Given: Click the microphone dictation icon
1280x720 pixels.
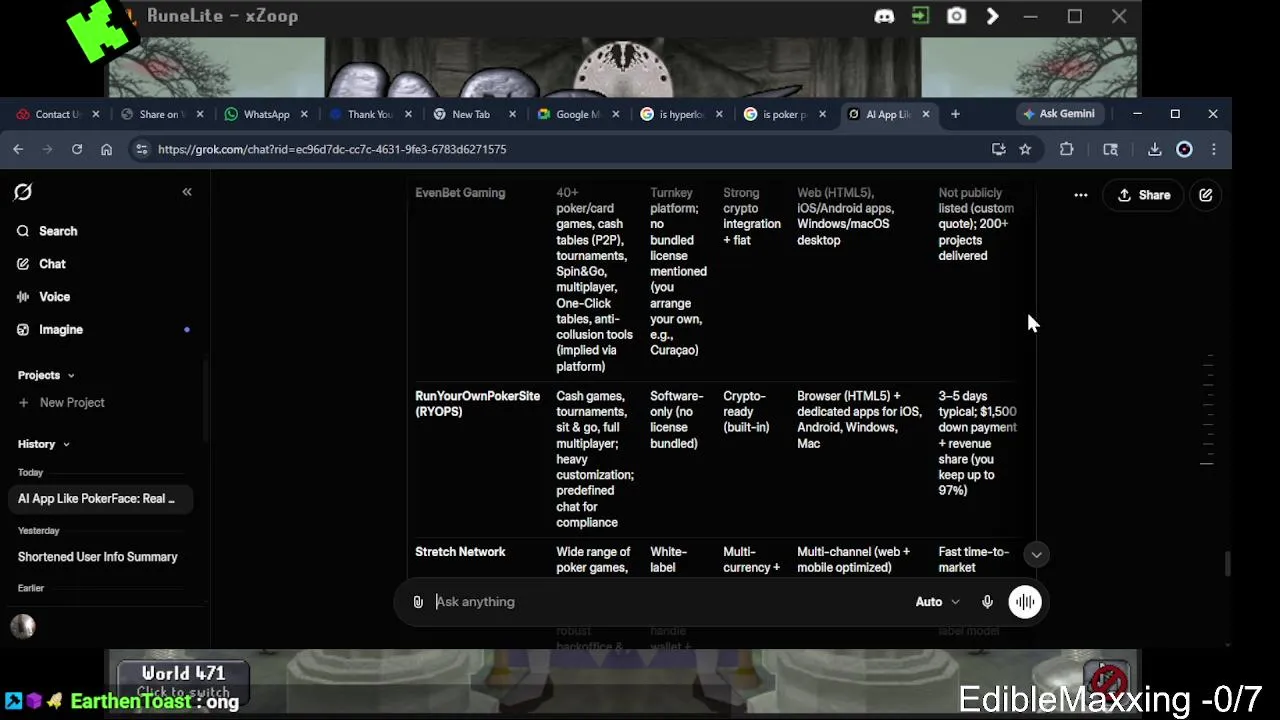Looking at the screenshot, I should (987, 602).
